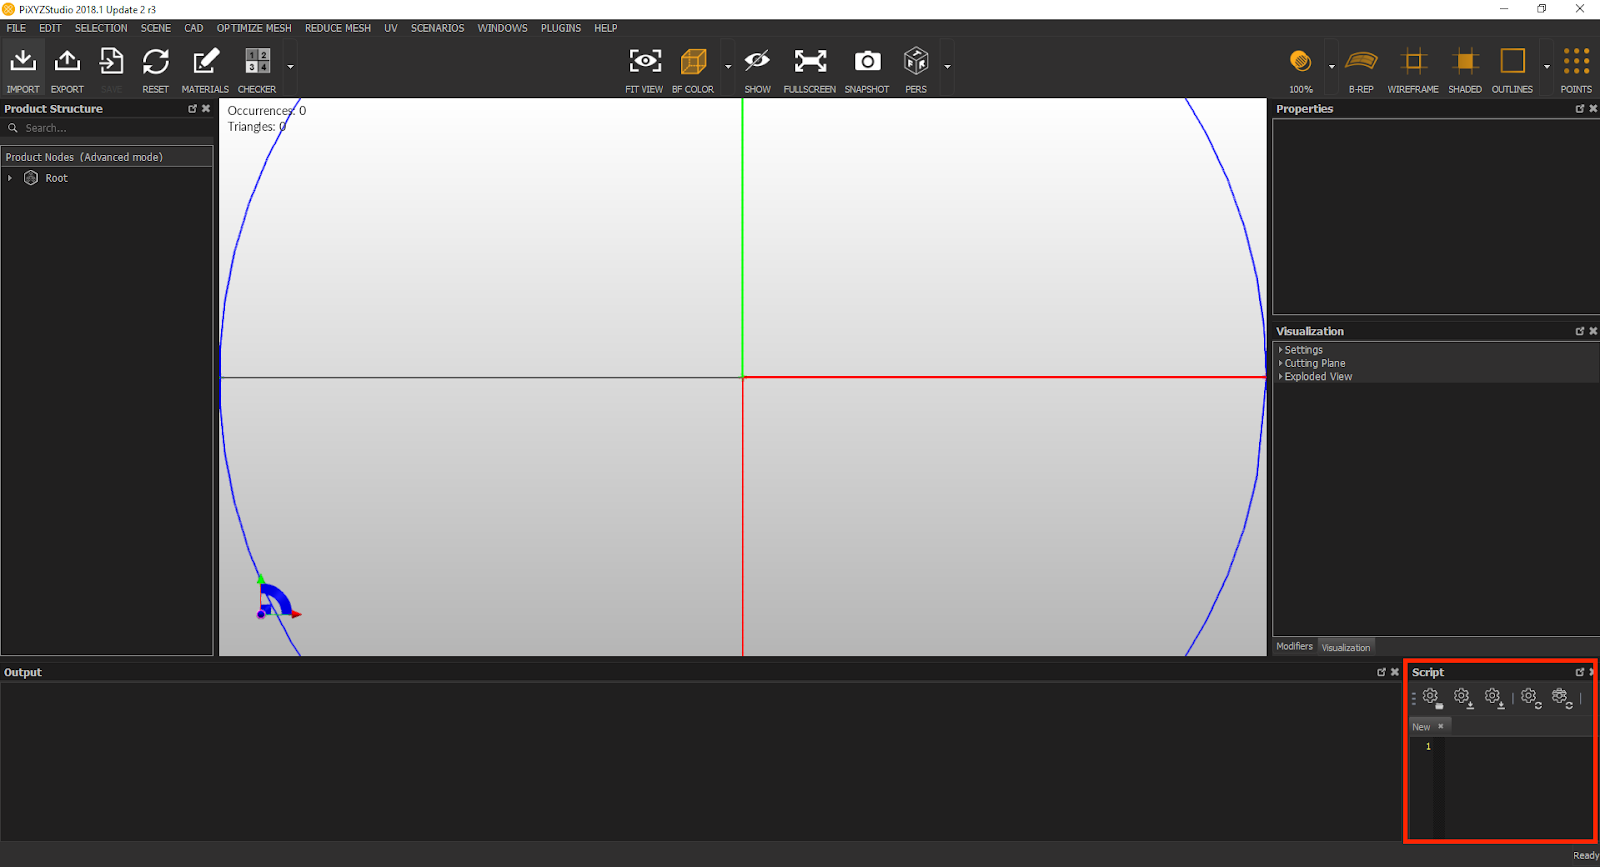Switch to the Modifiers tab
1600x867 pixels.
1294,647
